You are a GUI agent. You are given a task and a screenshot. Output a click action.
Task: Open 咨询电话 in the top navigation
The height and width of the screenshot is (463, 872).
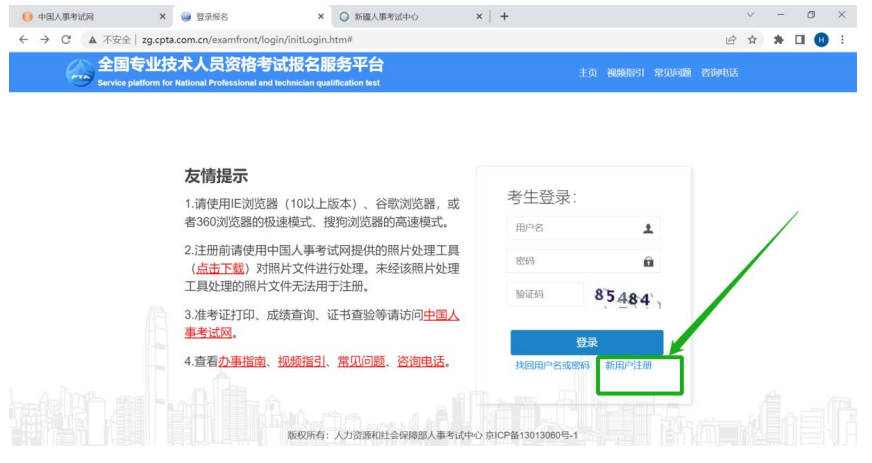pyautogui.click(x=719, y=73)
